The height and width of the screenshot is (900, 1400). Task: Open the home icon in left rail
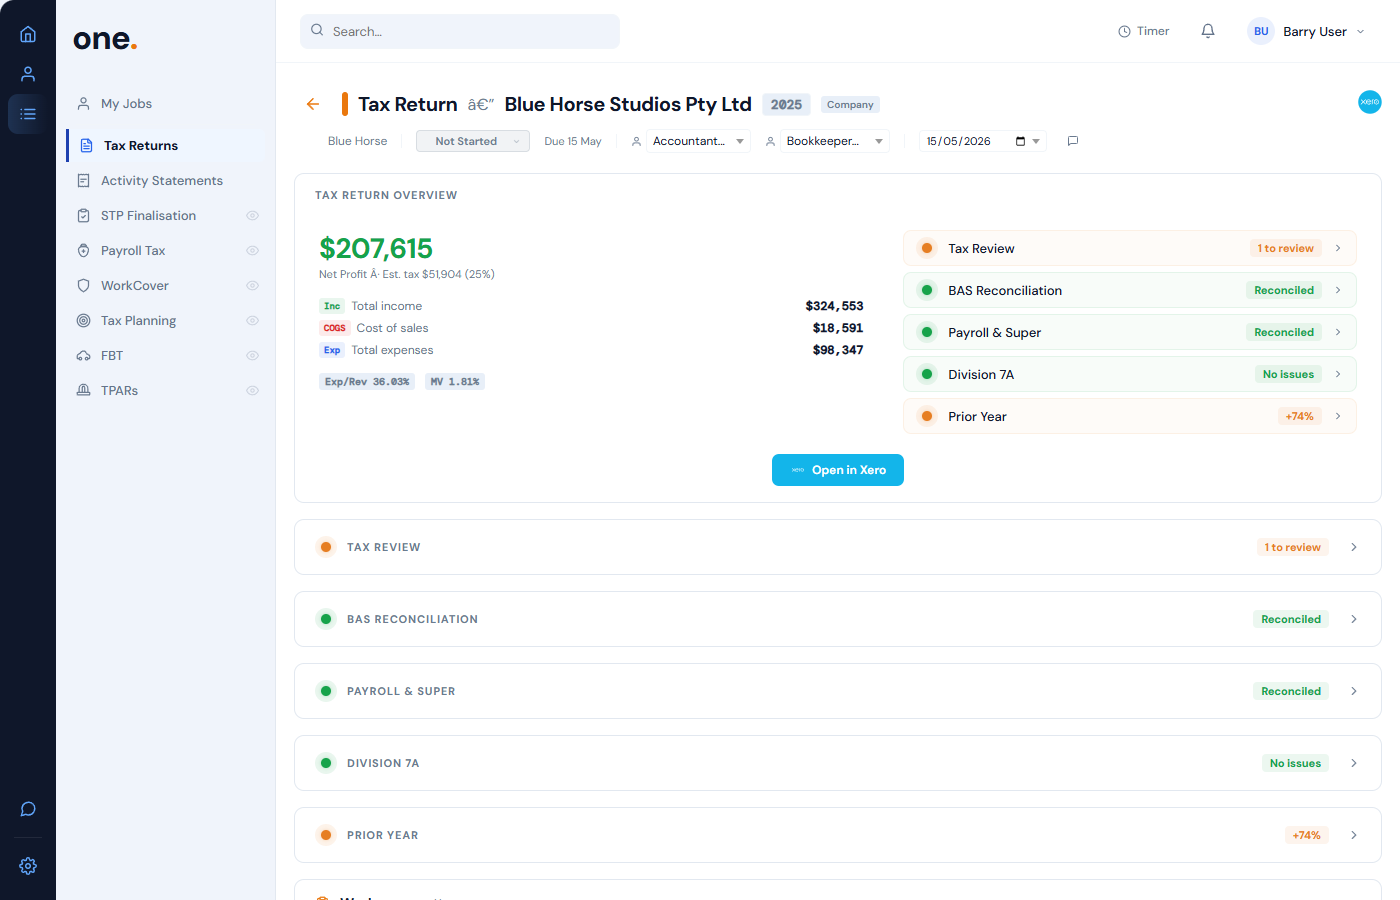click(x=28, y=34)
